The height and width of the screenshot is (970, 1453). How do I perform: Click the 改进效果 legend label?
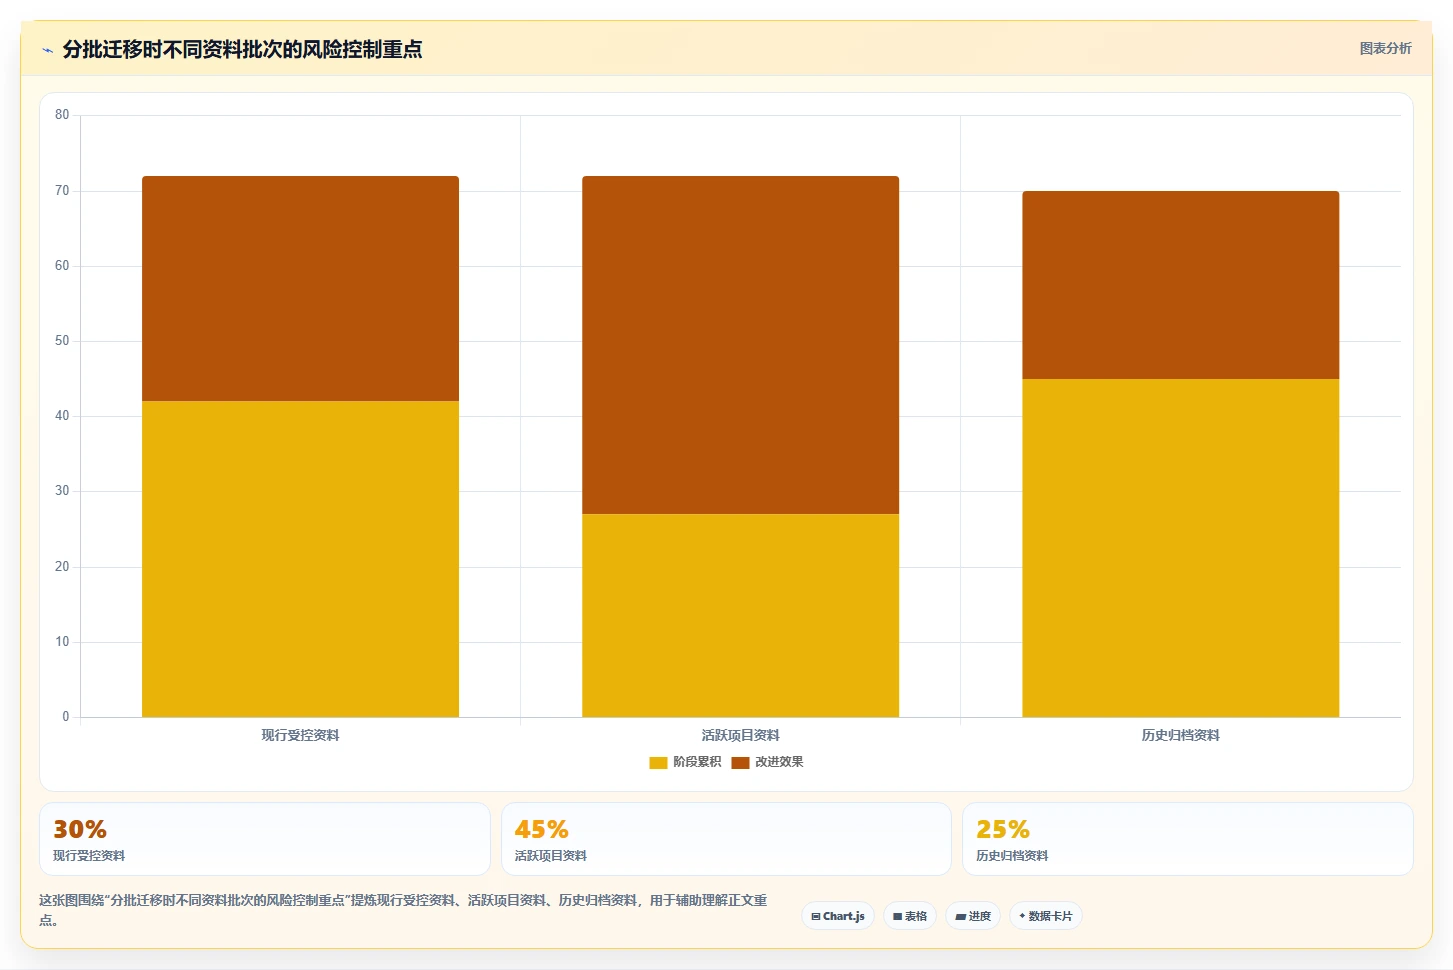[x=779, y=762]
